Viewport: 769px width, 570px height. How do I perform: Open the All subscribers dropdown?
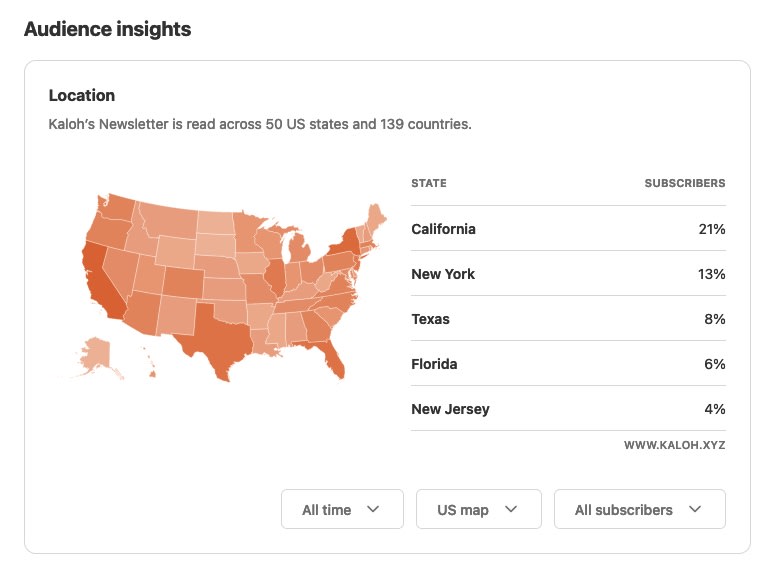pos(640,509)
